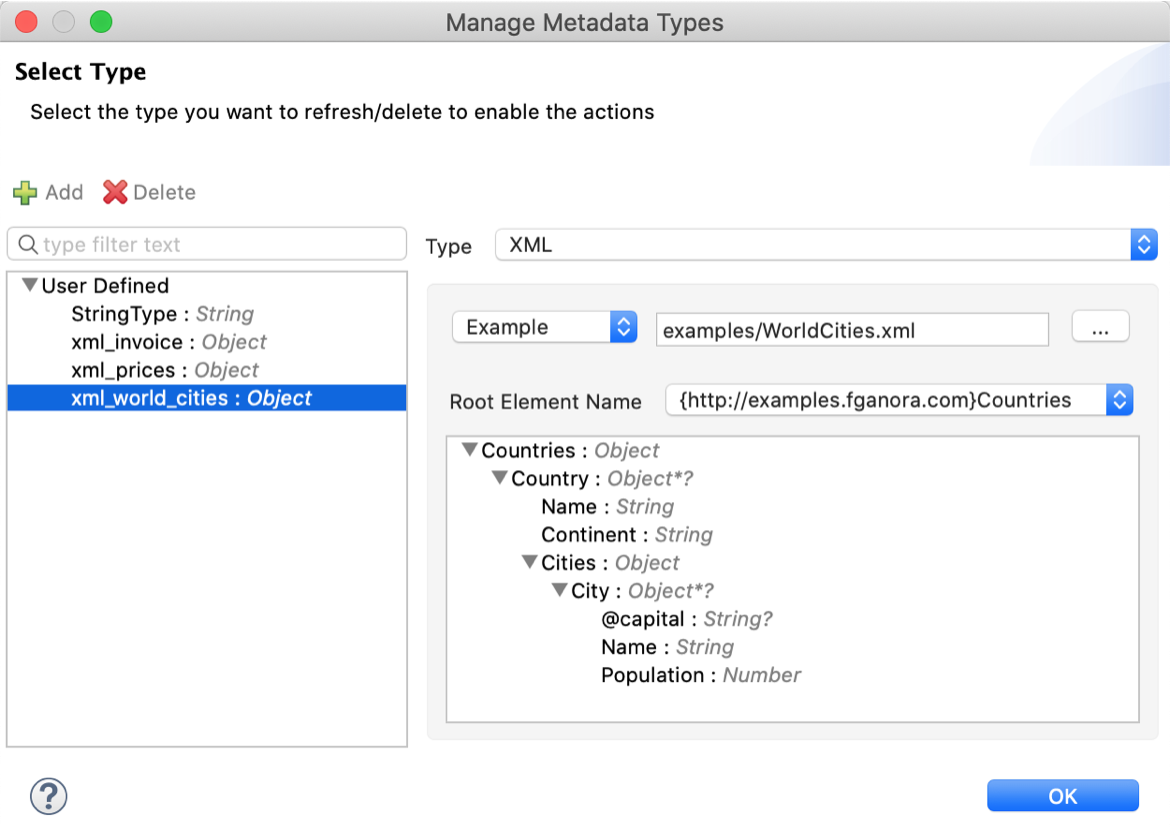This screenshot has width=1172, height=828.
Task: Click the search magnifier icon in filter
Action: (27, 245)
